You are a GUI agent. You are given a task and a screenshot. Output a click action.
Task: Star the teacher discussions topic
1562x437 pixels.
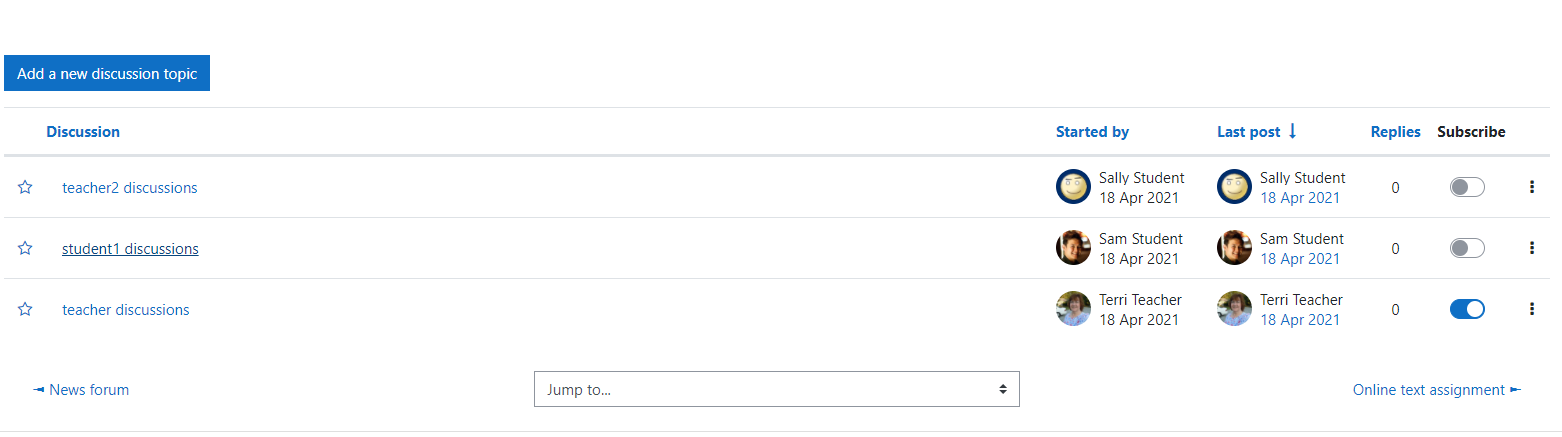click(x=25, y=309)
